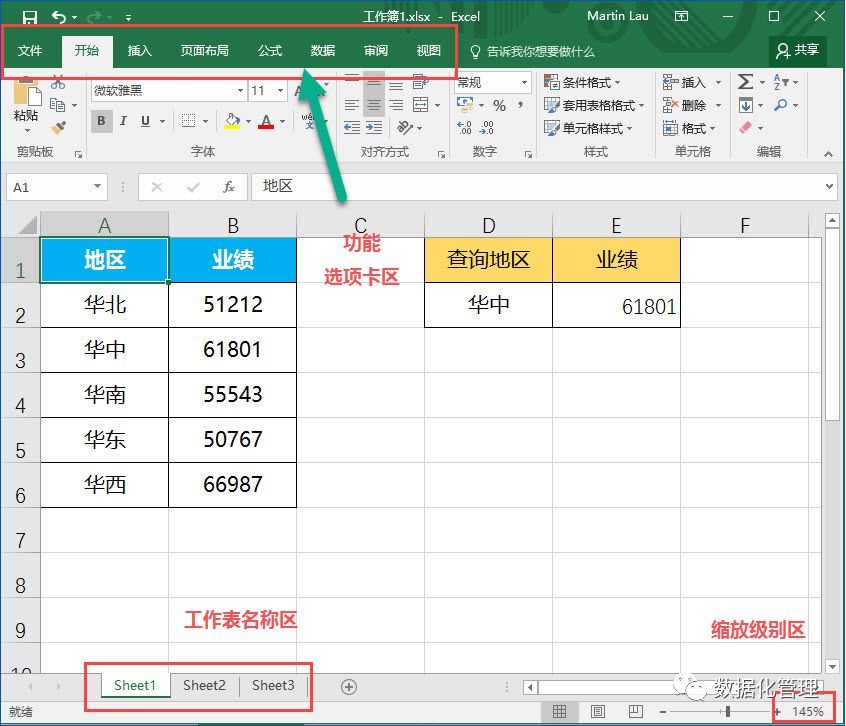Switch to Page Layout view icon
Viewport: 846px width, 726px height.
click(597, 711)
